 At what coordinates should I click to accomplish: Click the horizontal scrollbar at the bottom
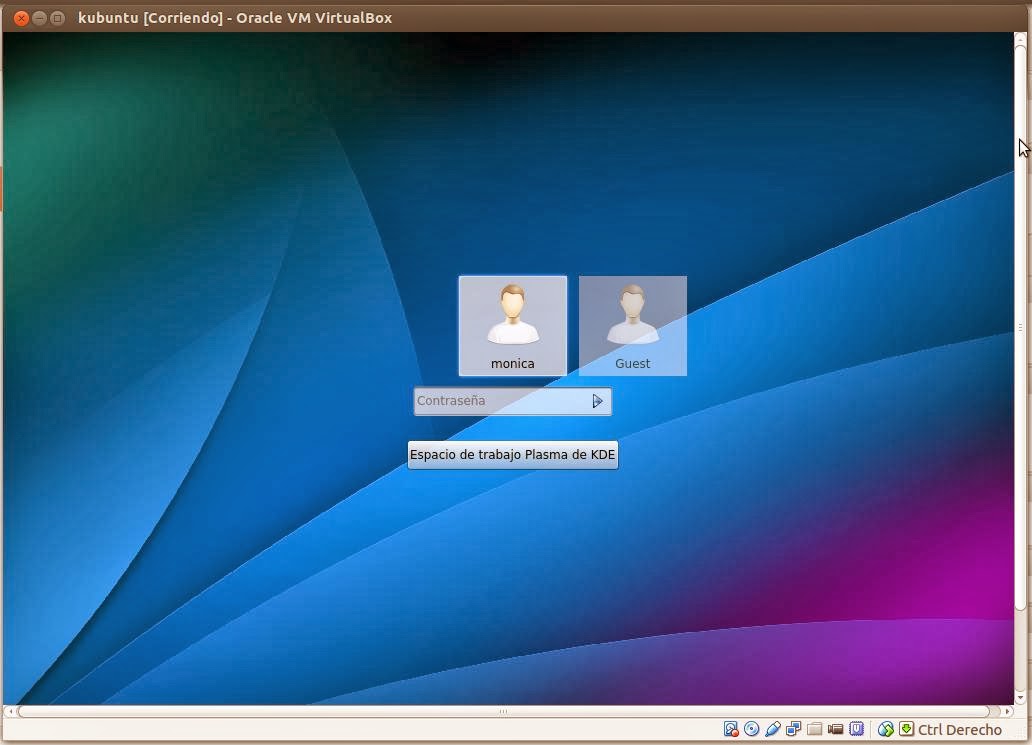coord(500,710)
